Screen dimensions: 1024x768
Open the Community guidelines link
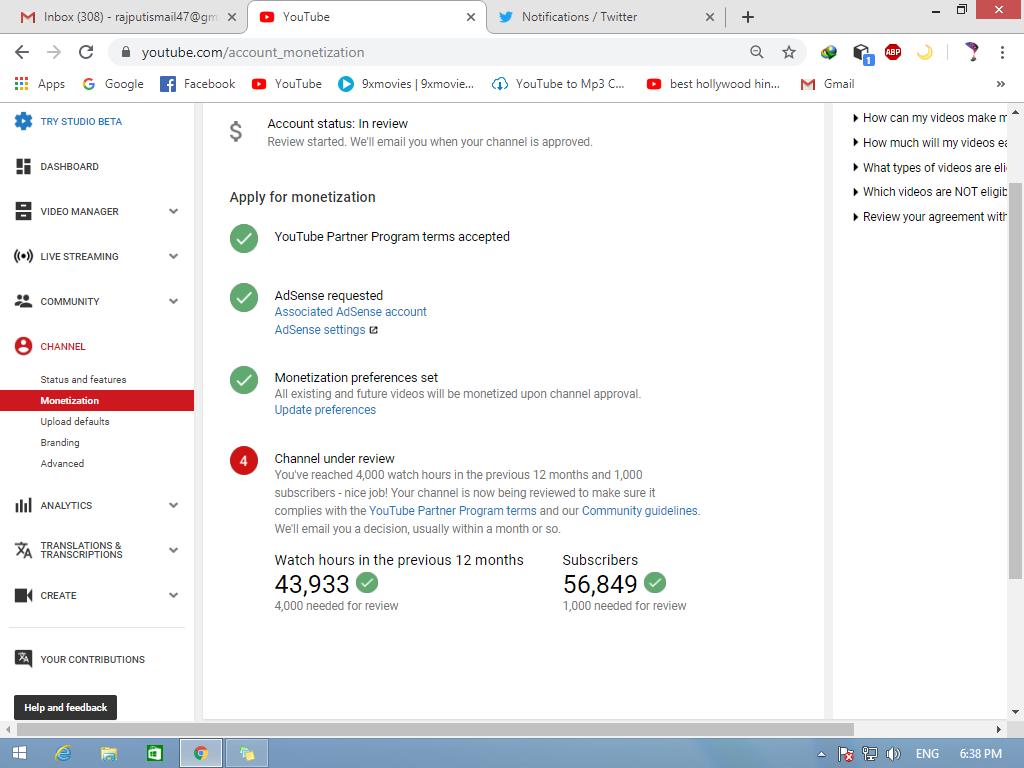tap(639, 511)
